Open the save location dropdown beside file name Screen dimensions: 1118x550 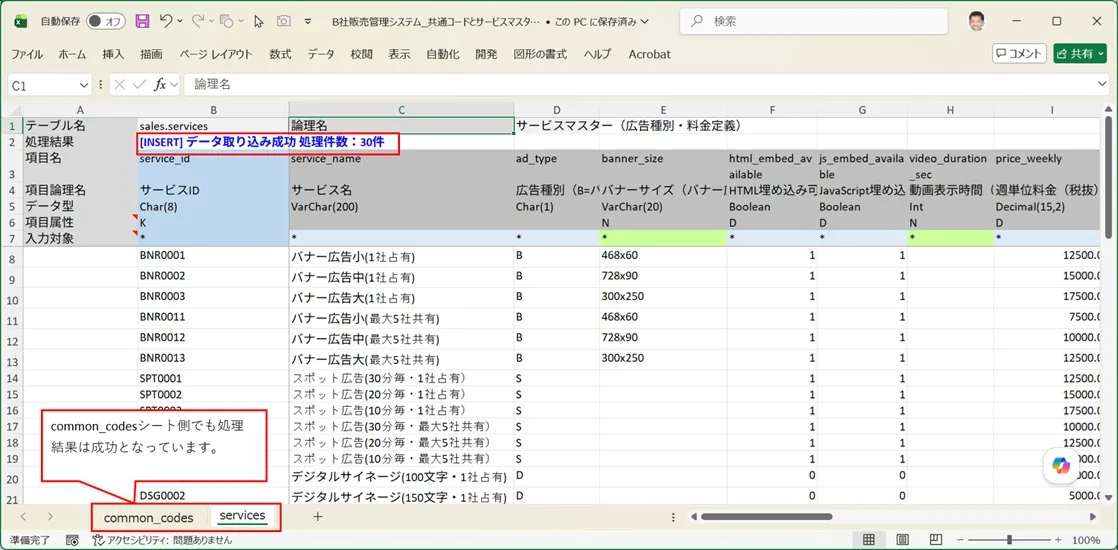tap(645, 21)
